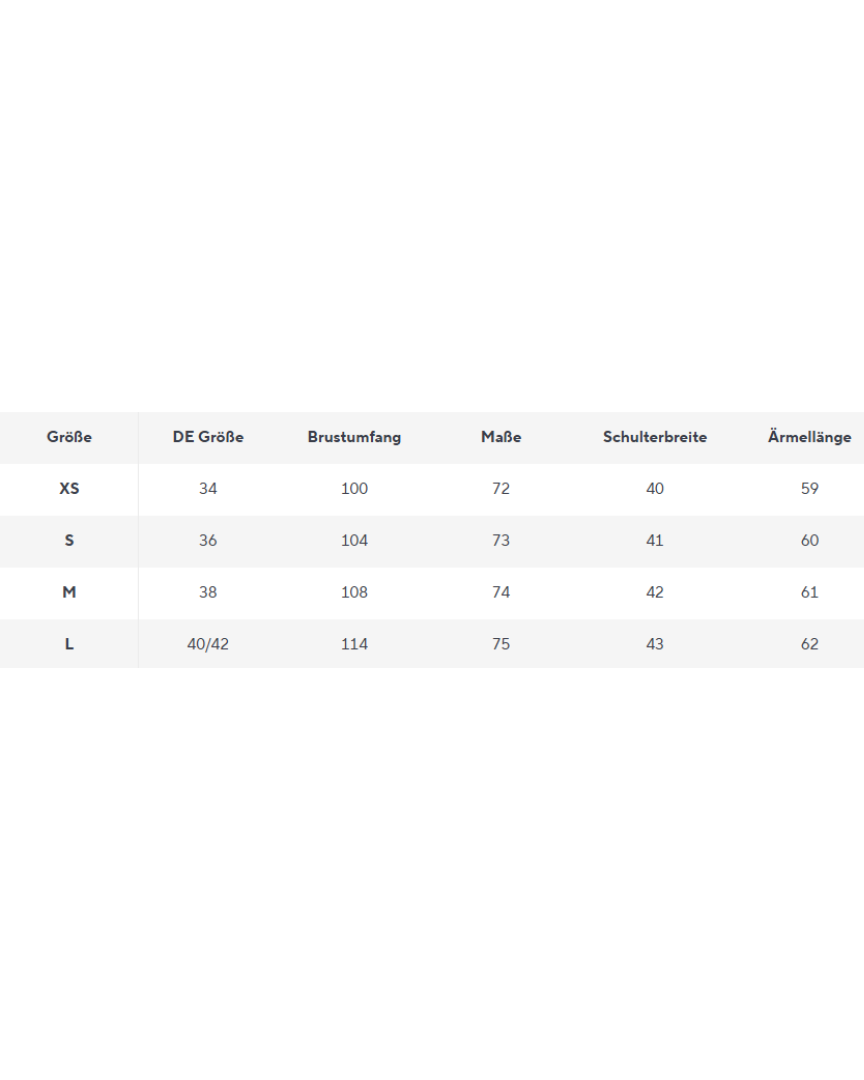This screenshot has height=1080, width=864.
Task: Click the L size row label
Action: click(69, 645)
